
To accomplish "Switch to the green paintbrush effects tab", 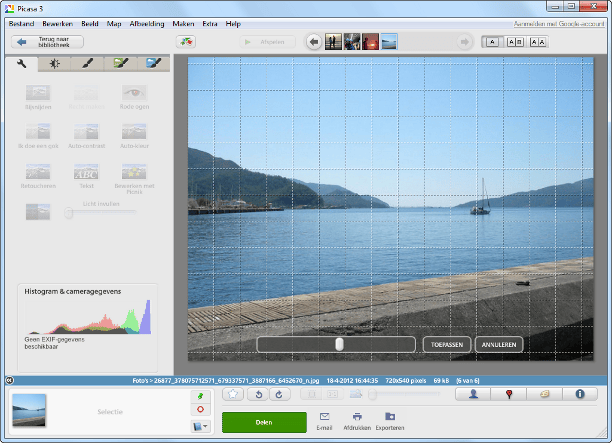I will click(x=121, y=64).
